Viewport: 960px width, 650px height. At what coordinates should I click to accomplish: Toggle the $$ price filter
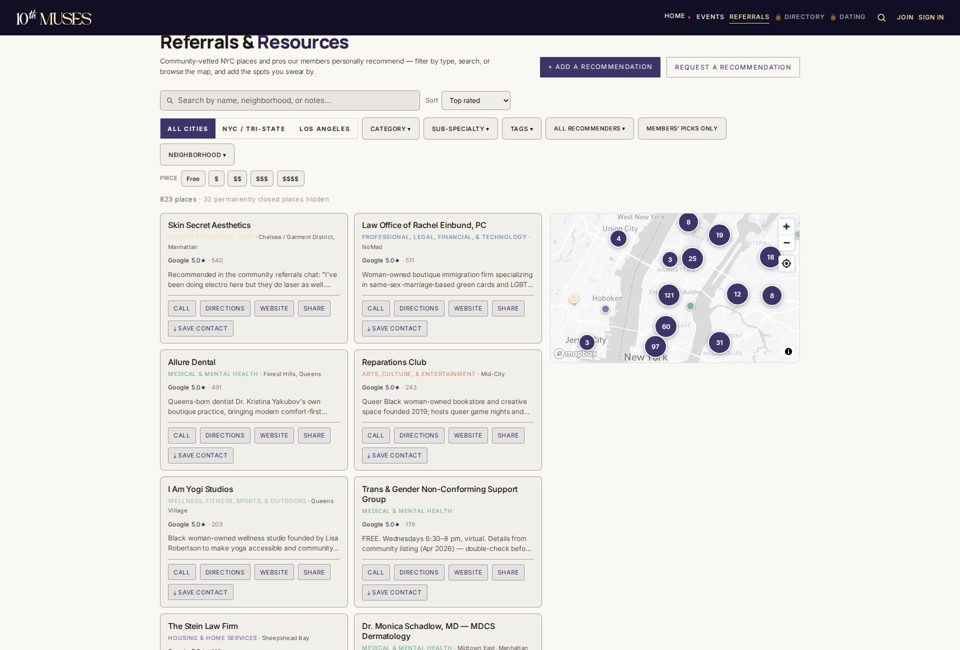click(x=237, y=179)
